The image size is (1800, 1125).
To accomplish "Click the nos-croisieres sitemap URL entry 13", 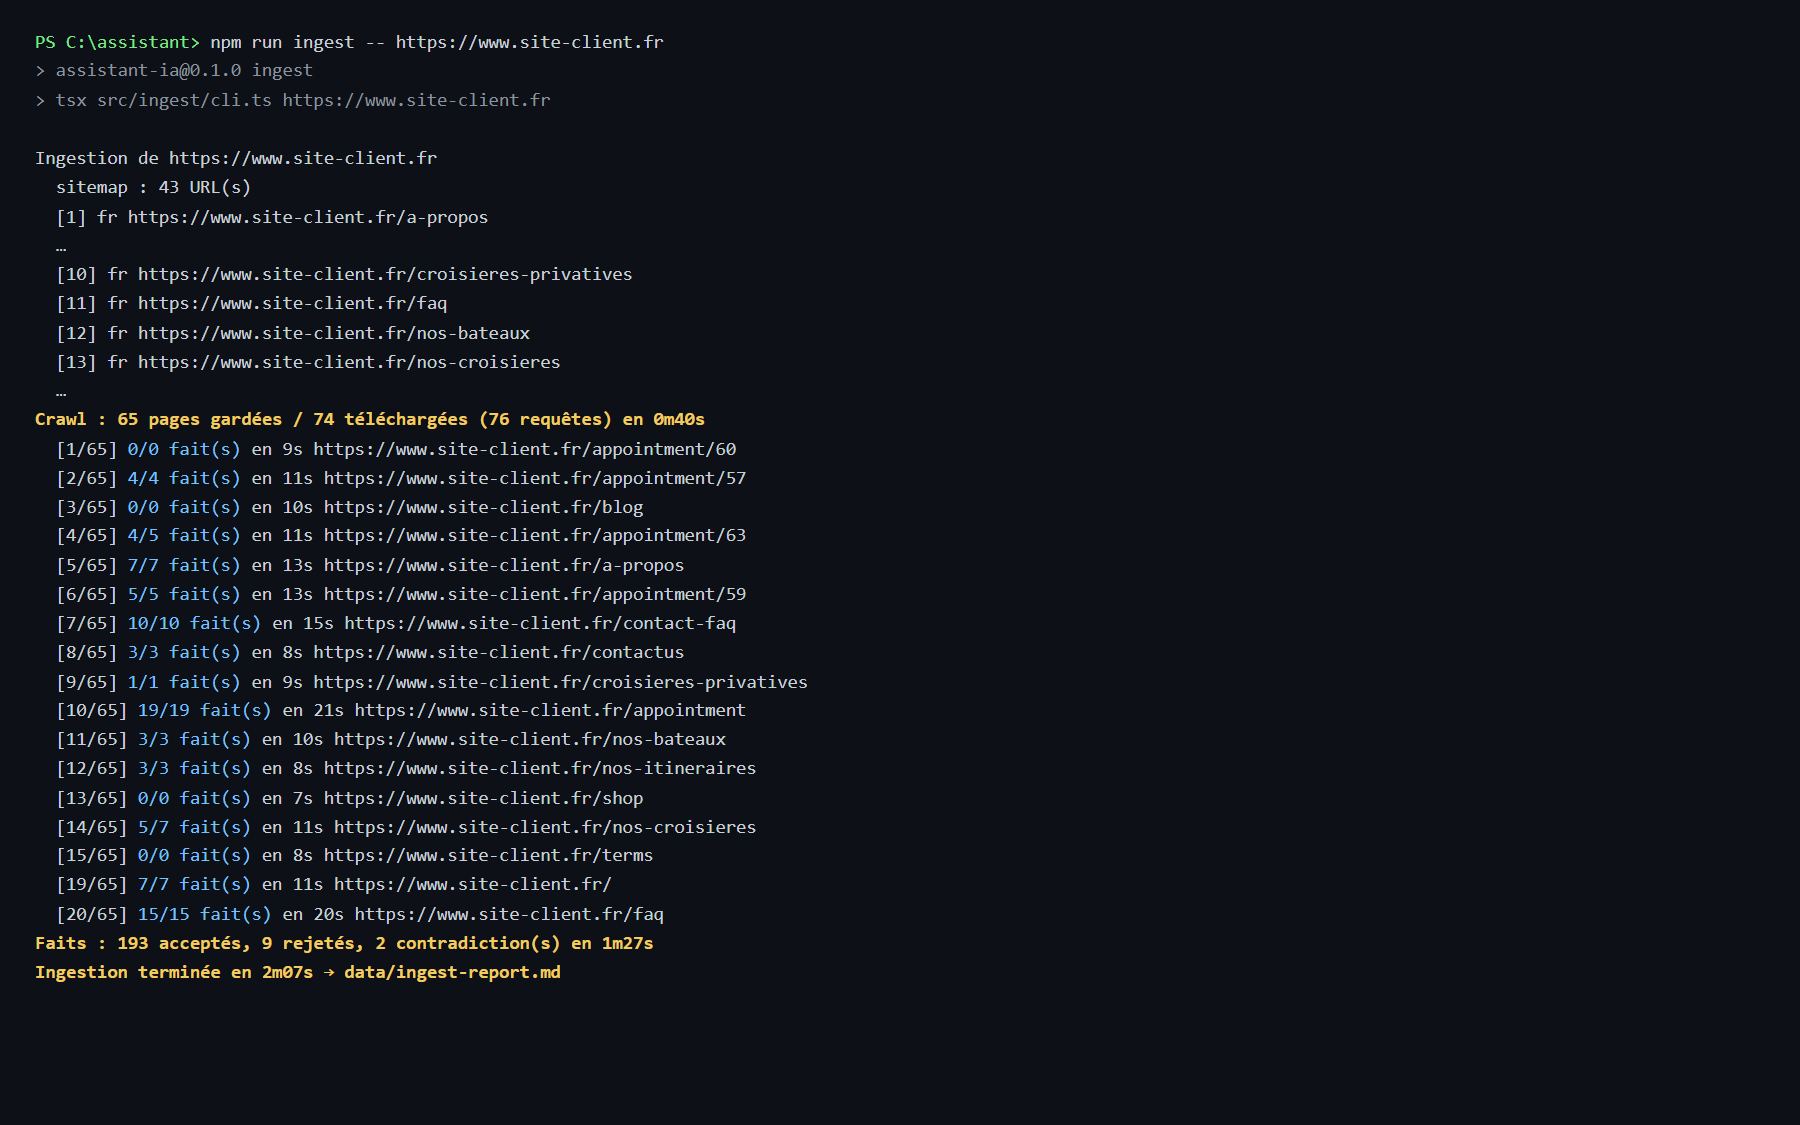I will [x=349, y=362].
